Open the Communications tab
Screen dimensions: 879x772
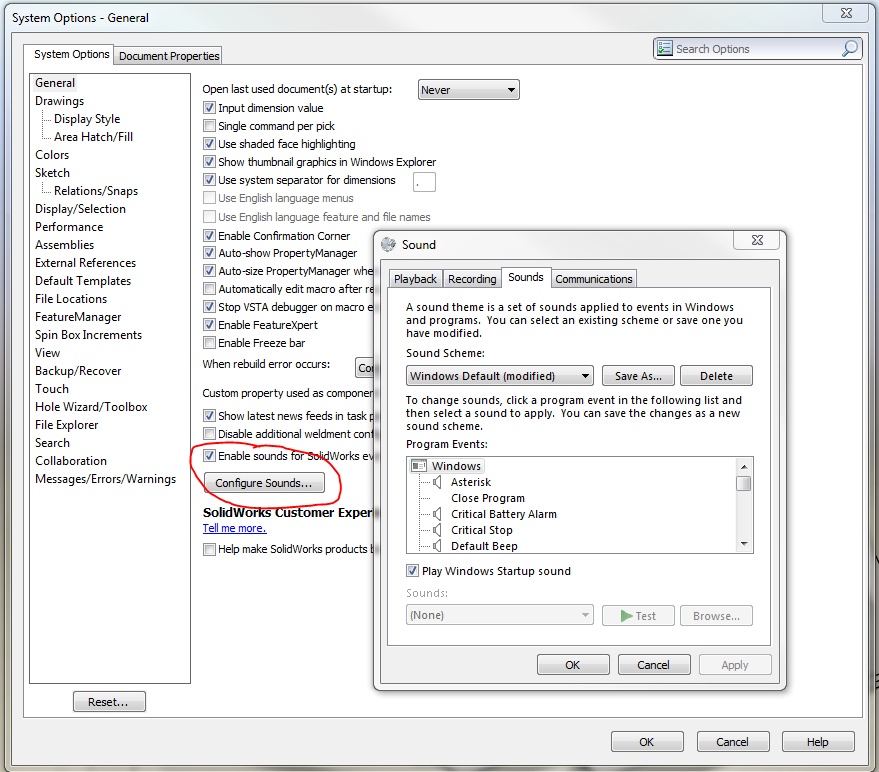coord(594,279)
